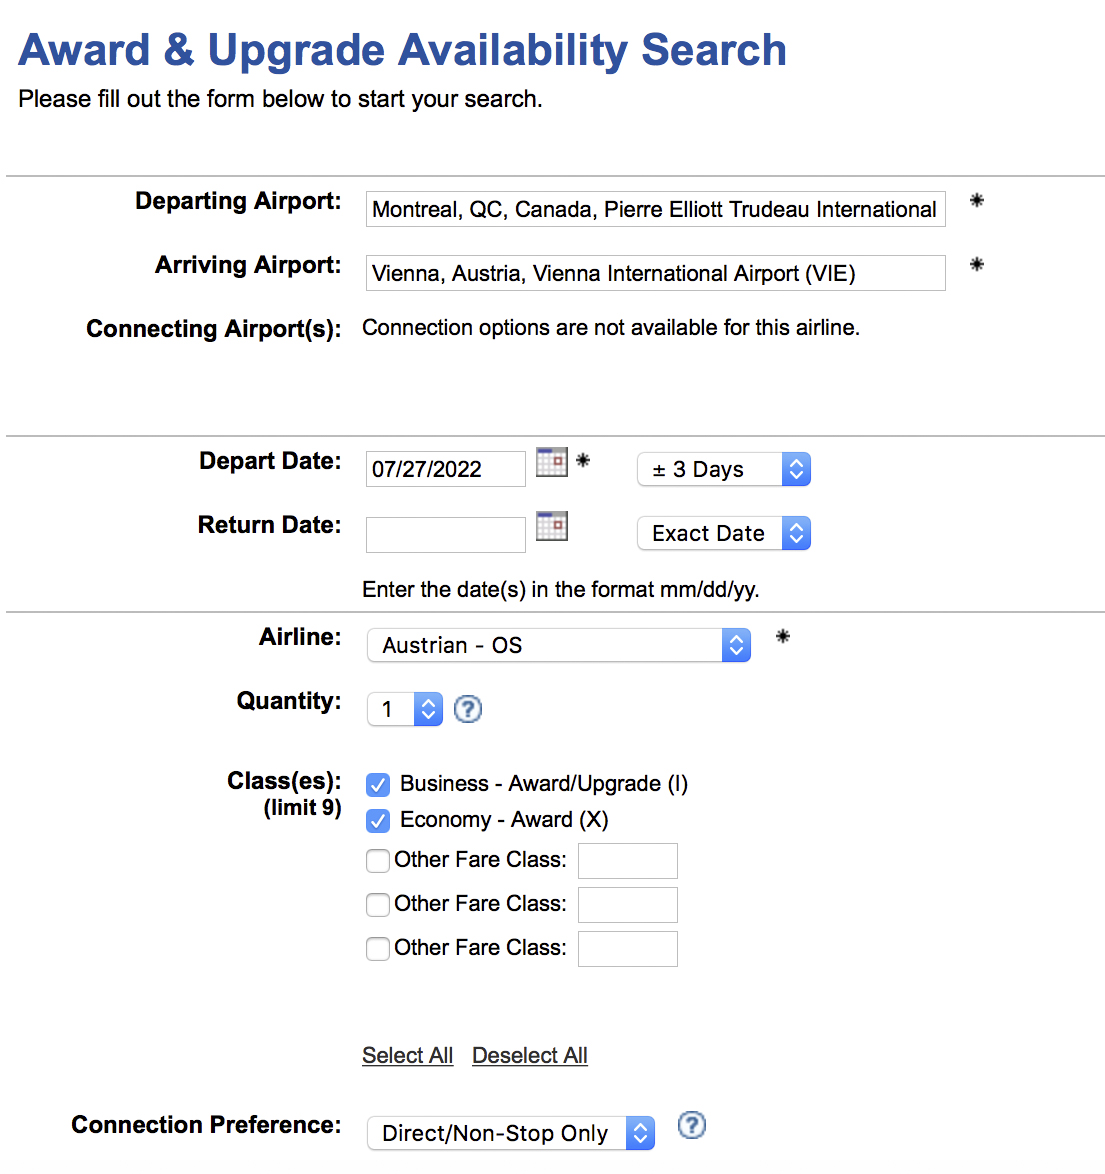Click the Deselect All link
1105x1174 pixels.
tap(529, 1055)
